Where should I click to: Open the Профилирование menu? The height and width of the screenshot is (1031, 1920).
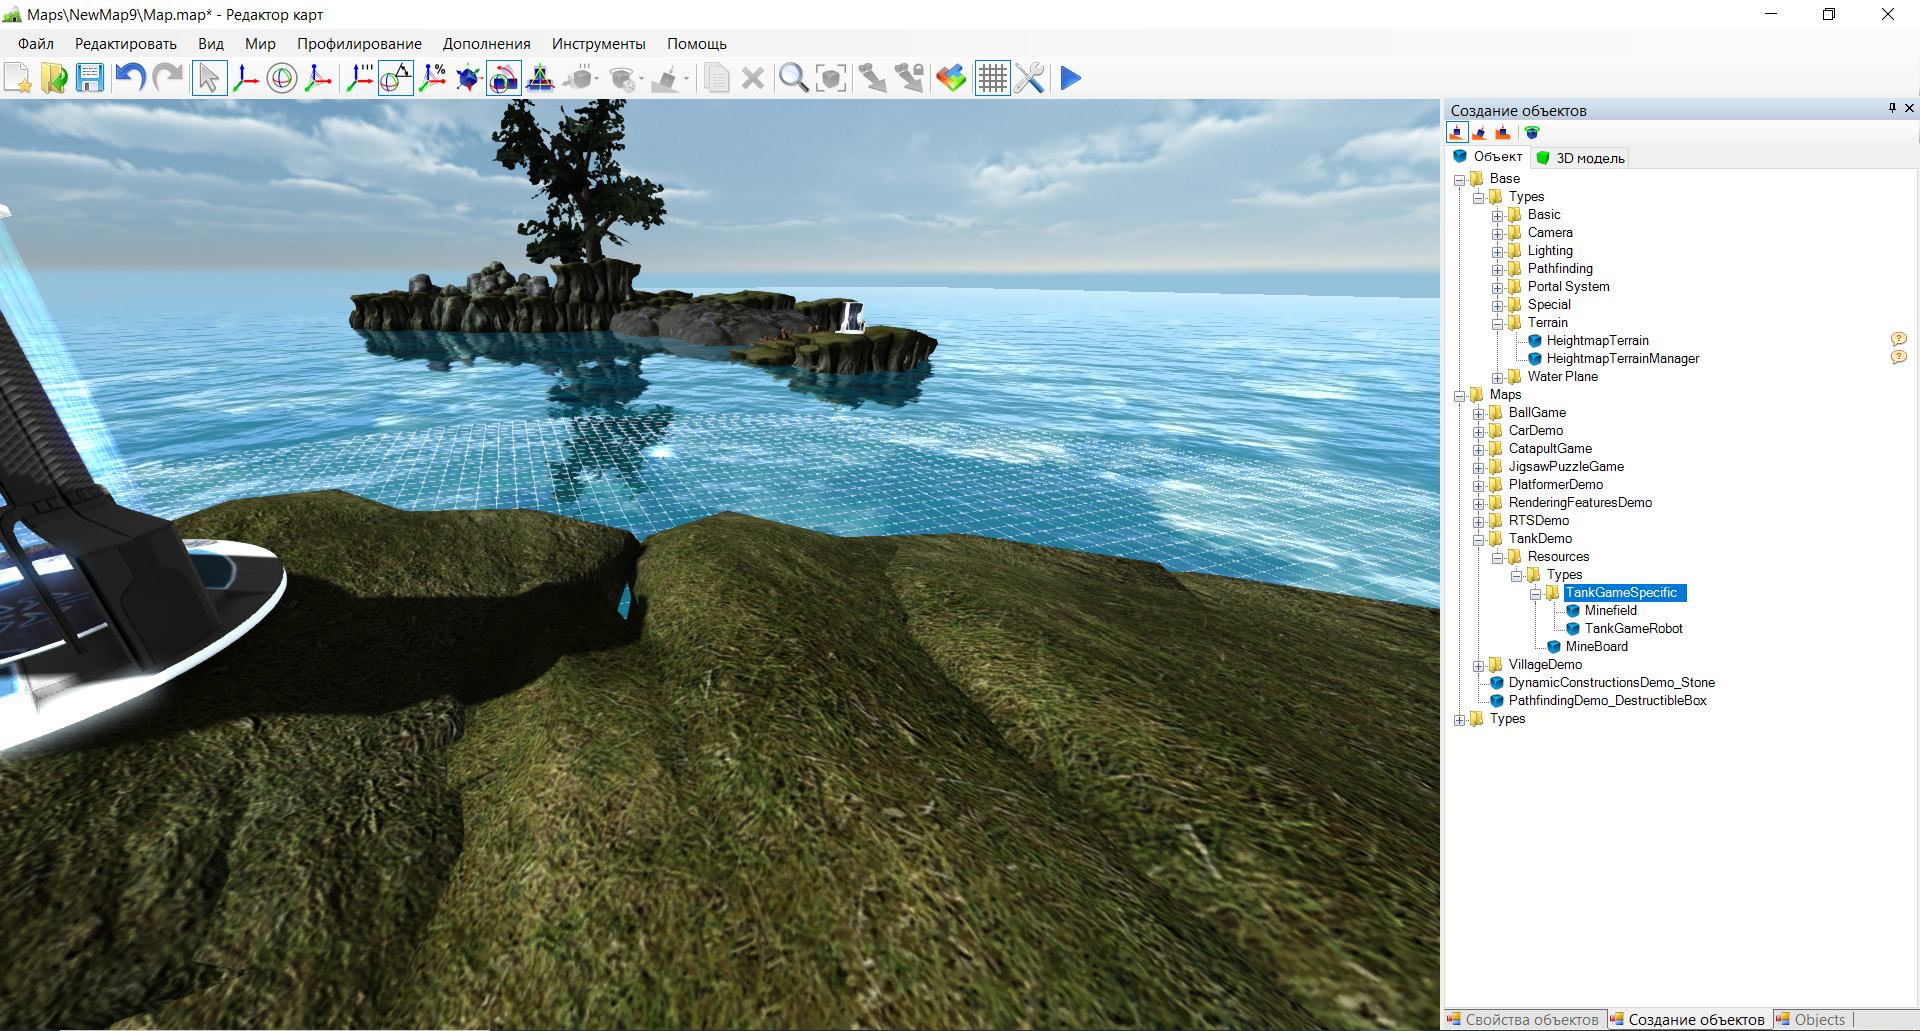pos(359,44)
